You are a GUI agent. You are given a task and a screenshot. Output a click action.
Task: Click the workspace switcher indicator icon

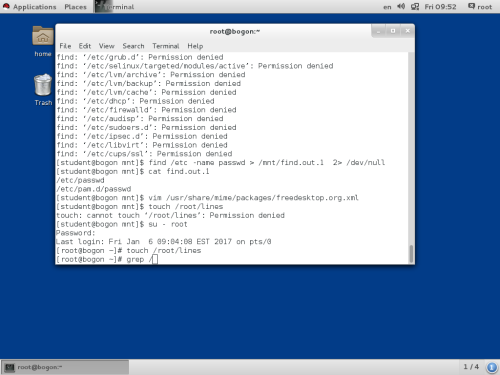point(492,367)
